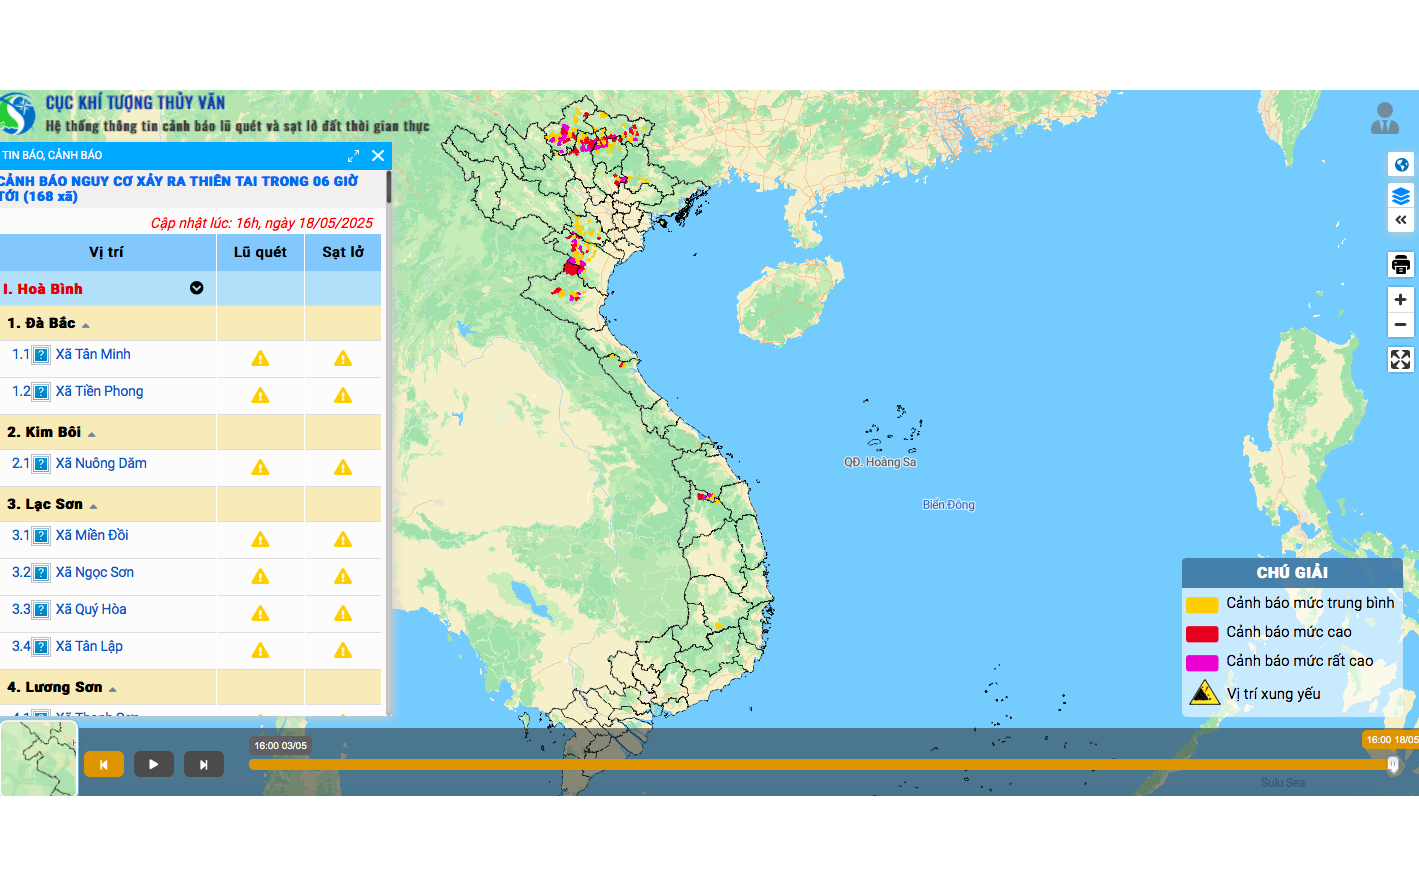
Task: Open the overview minimap thumbnail
Action: 39,759
